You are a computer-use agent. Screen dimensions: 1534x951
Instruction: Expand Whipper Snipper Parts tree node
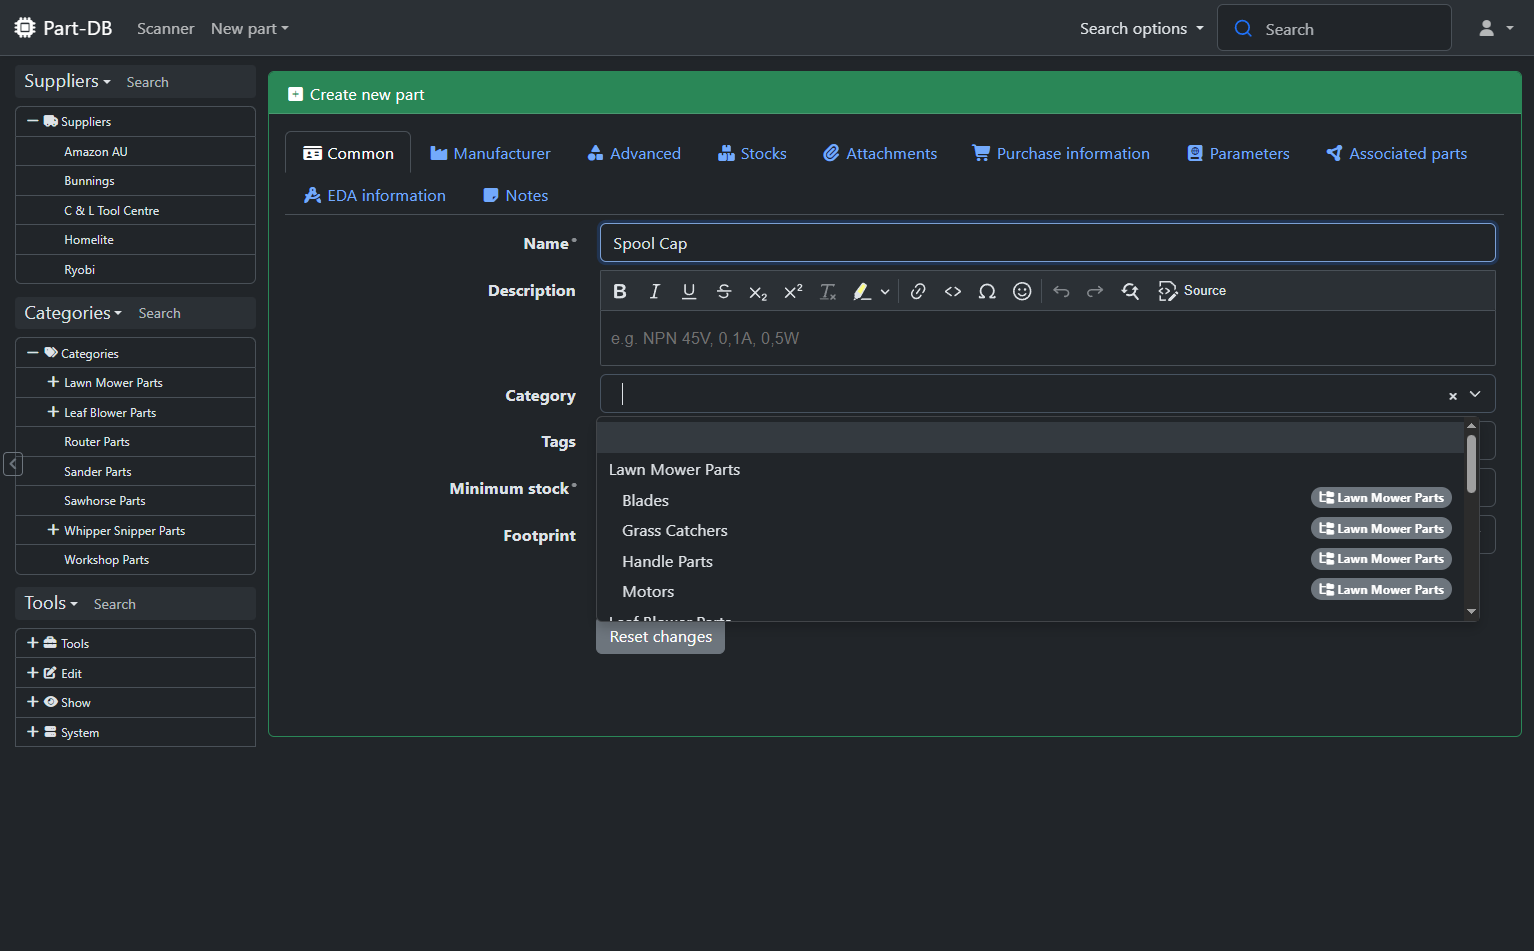[x=53, y=530]
